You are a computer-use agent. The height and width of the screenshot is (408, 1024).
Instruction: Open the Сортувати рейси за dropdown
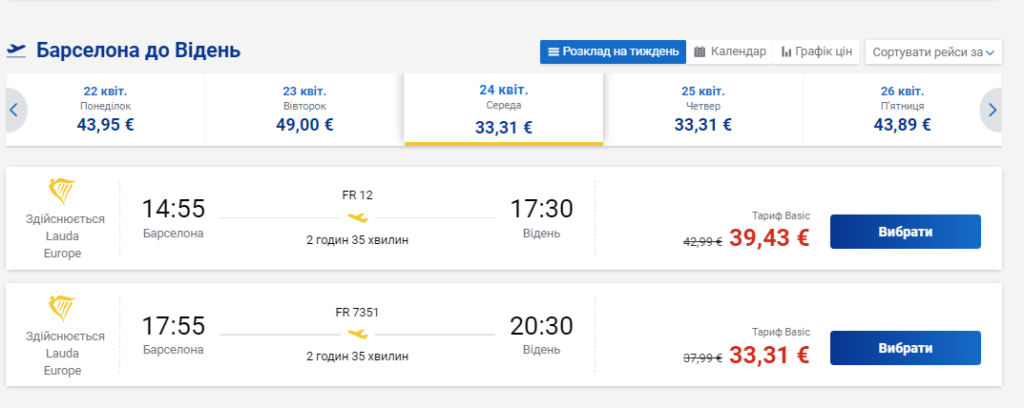tap(933, 52)
